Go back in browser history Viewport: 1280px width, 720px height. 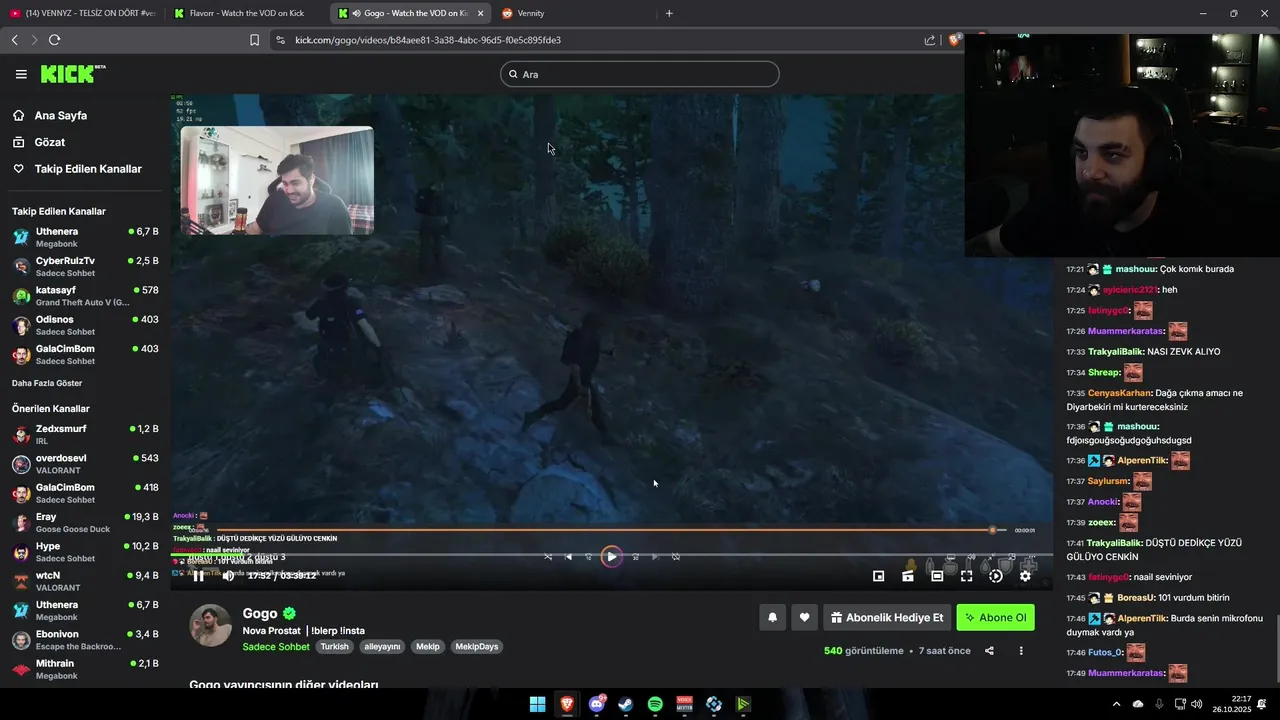coord(14,40)
